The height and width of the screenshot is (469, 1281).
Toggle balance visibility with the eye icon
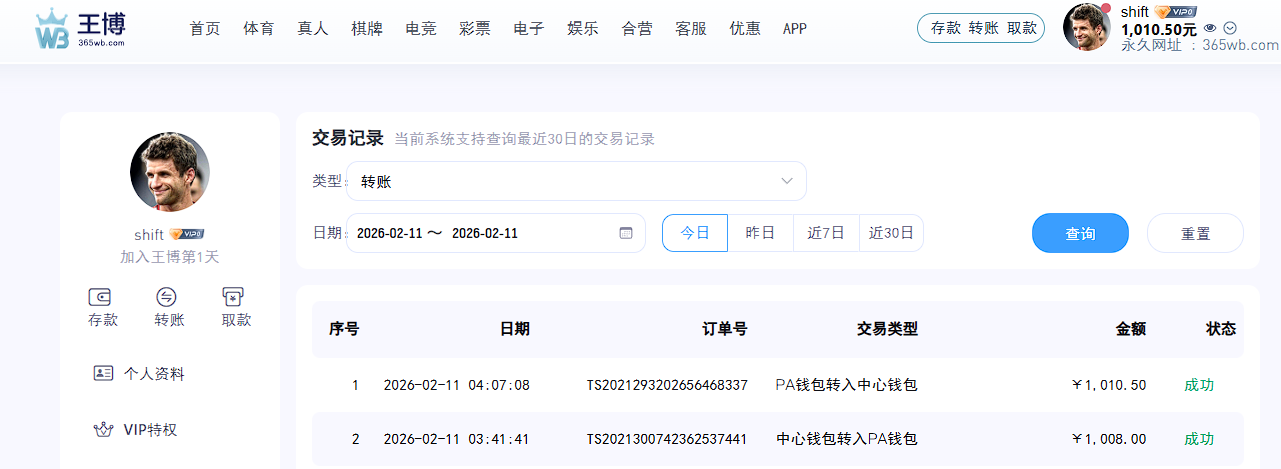(1211, 29)
